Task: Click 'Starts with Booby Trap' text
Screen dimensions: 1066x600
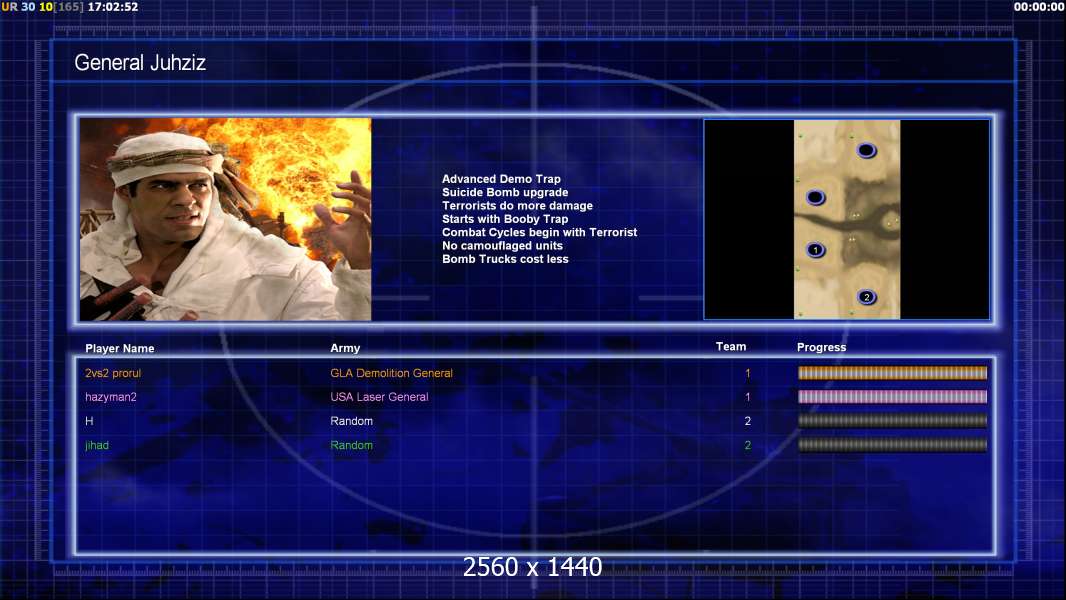Action: 505,219
